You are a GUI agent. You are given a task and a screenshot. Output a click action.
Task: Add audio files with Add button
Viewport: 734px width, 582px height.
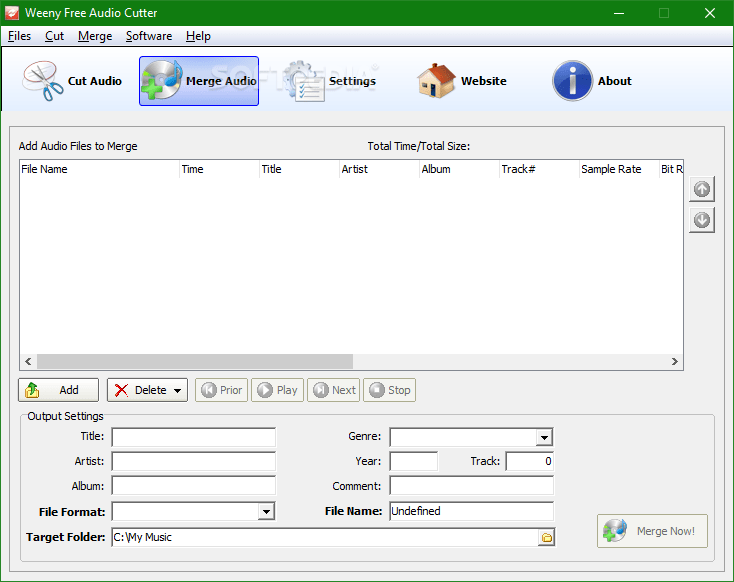click(x=59, y=390)
